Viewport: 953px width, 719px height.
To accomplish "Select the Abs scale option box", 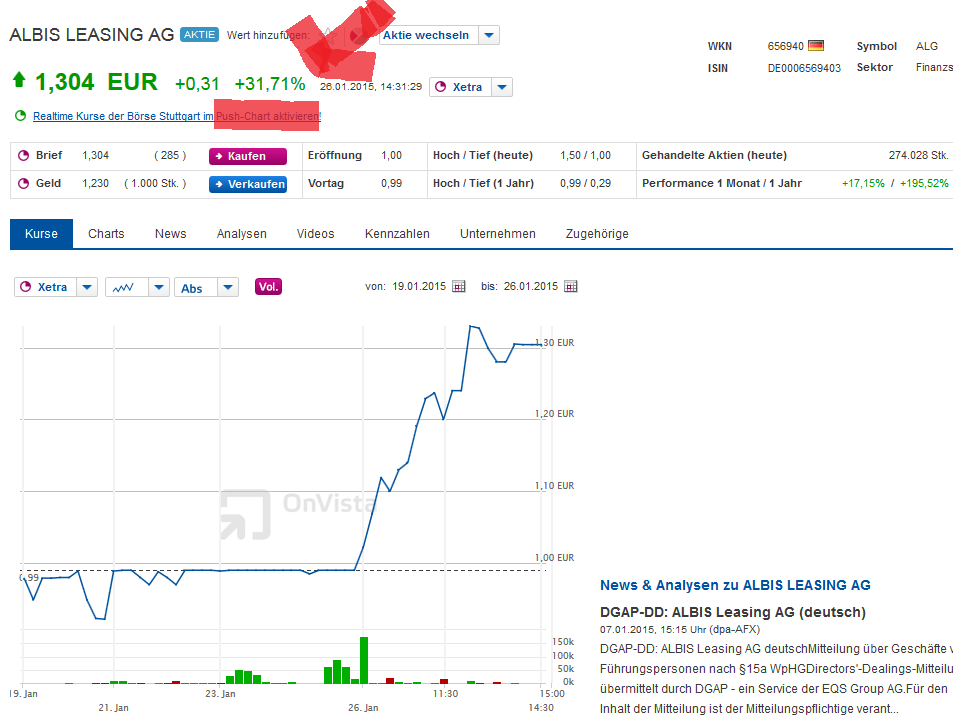I will (x=196, y=287).
